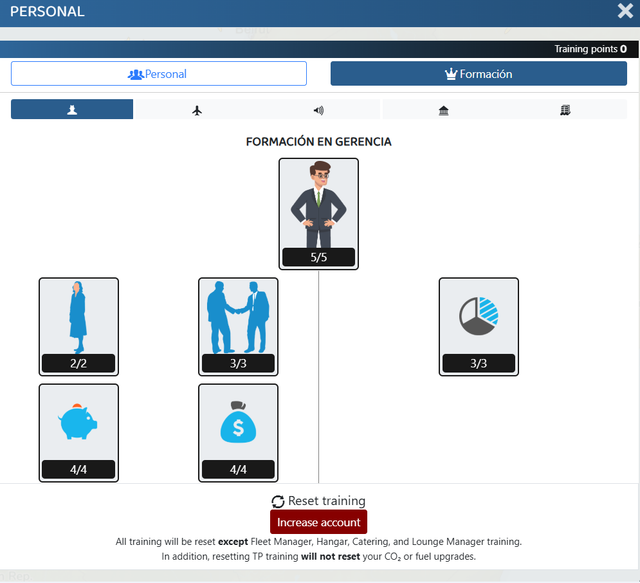Open the Personal staff tab

tap(159, 73)
